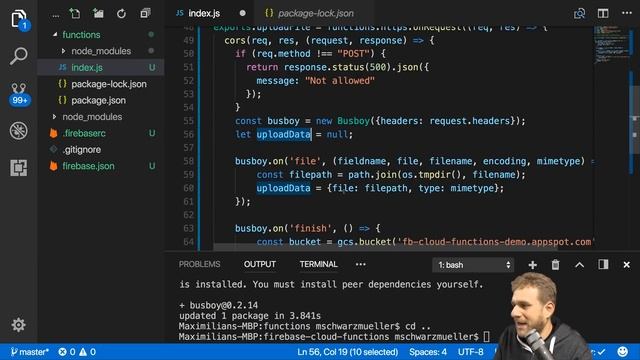Open the Search view in activity bar
This screenshot has width=640, height=360.
19,56
